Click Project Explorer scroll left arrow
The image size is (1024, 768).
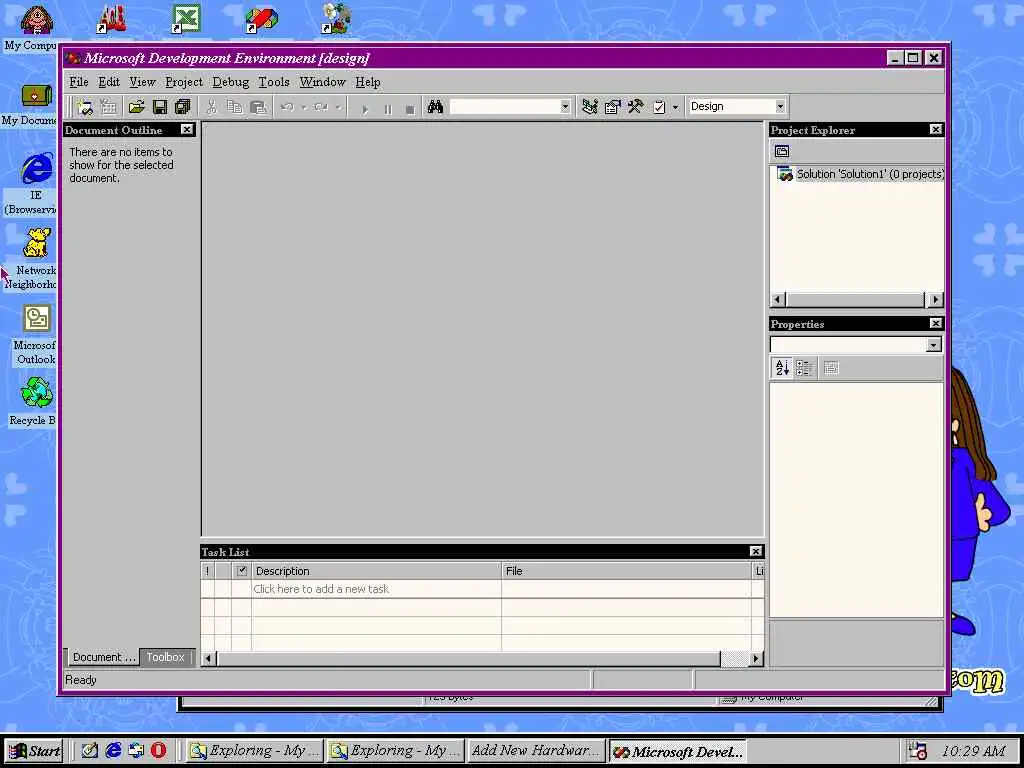(778, 300)
